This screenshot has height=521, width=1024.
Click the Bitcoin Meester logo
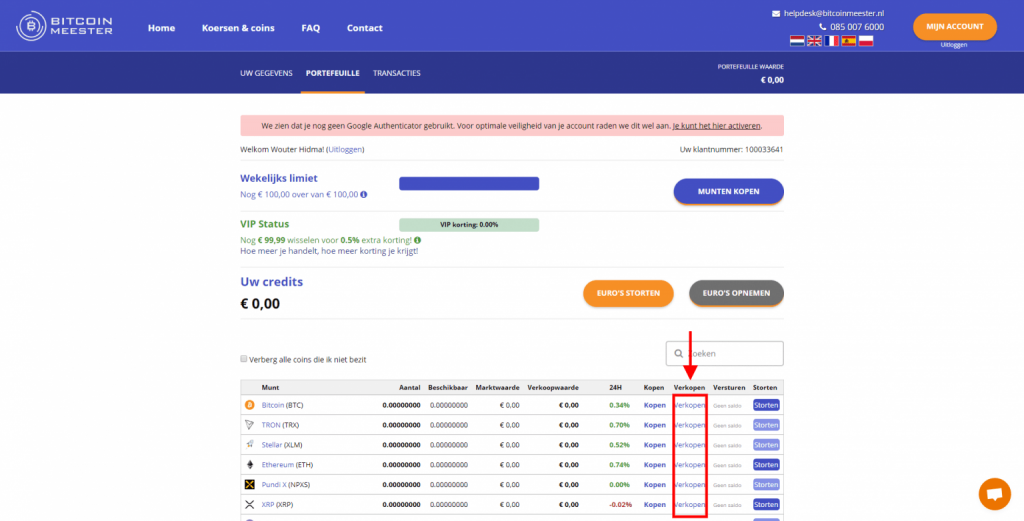pyautogui.click(x=64, y=26)
